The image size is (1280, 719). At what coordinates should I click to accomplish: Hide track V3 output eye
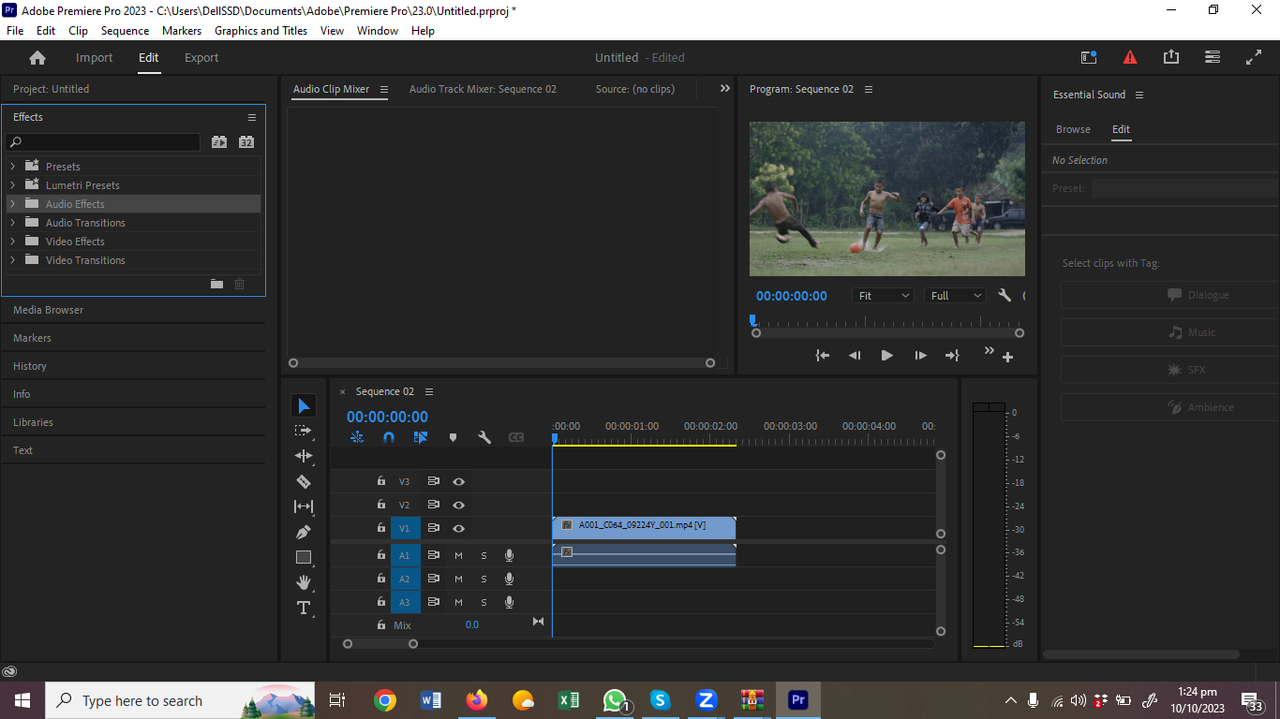(x=459, y=481)
